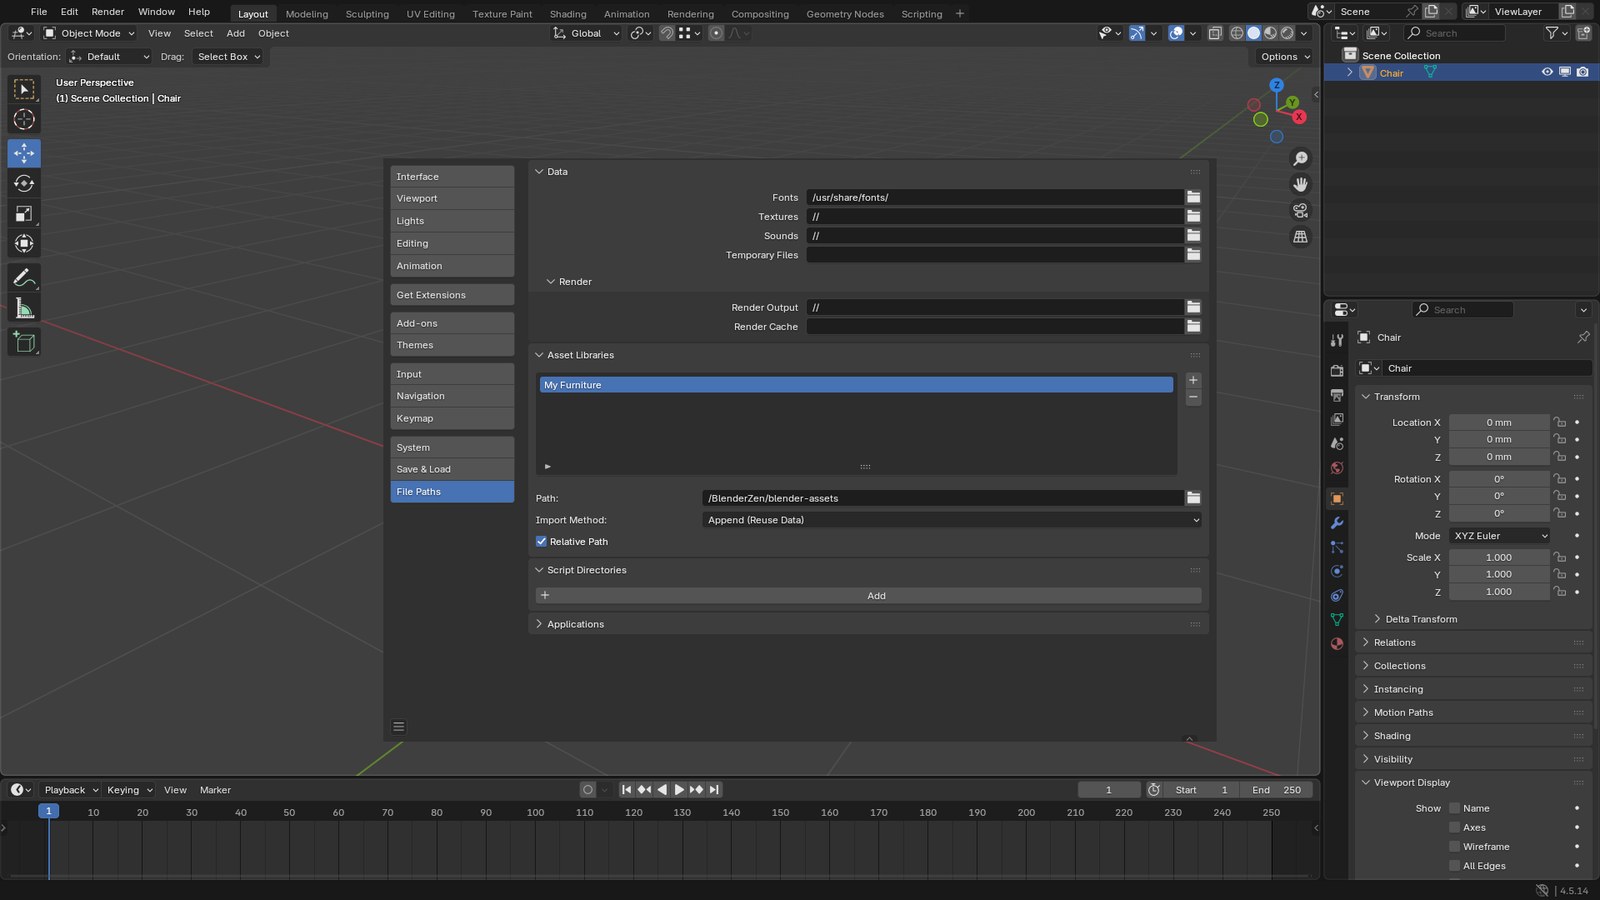The height and width of the screenshot is (900, 1600).
Task: Click the Scale X value field
Action: click(1499, 558)
